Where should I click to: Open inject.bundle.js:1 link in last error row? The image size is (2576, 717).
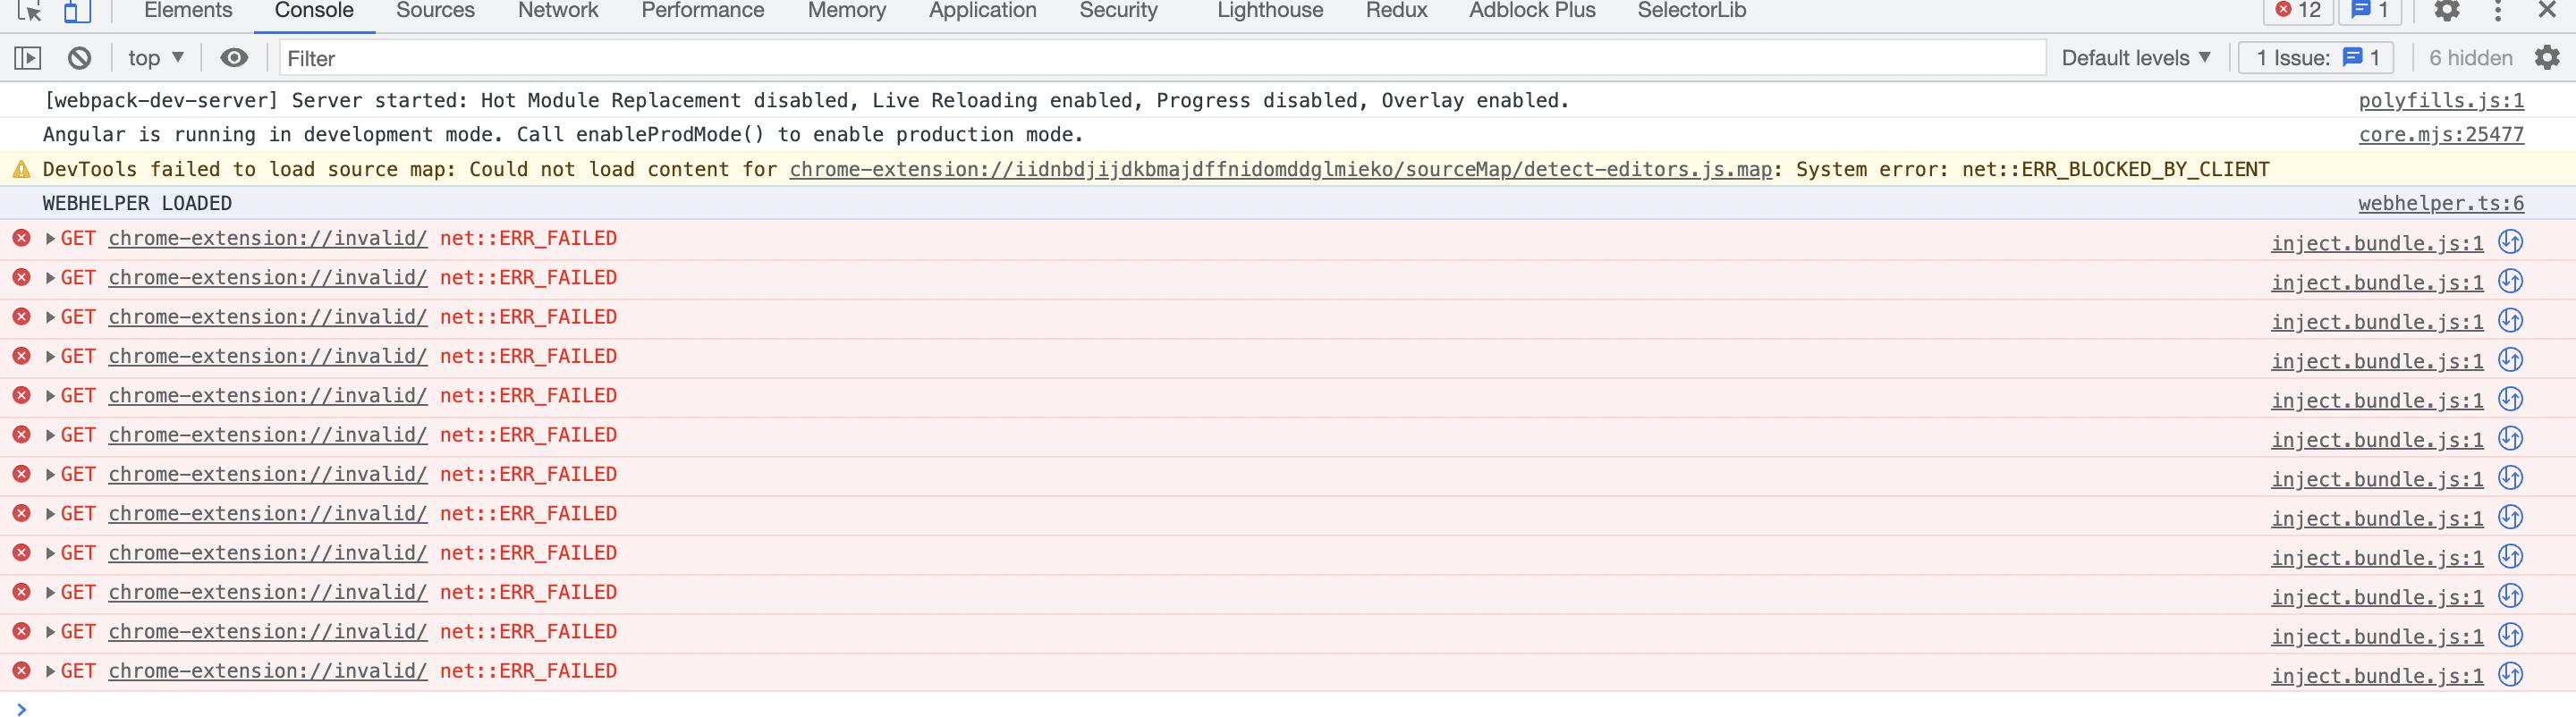(x=2377, y=676)
